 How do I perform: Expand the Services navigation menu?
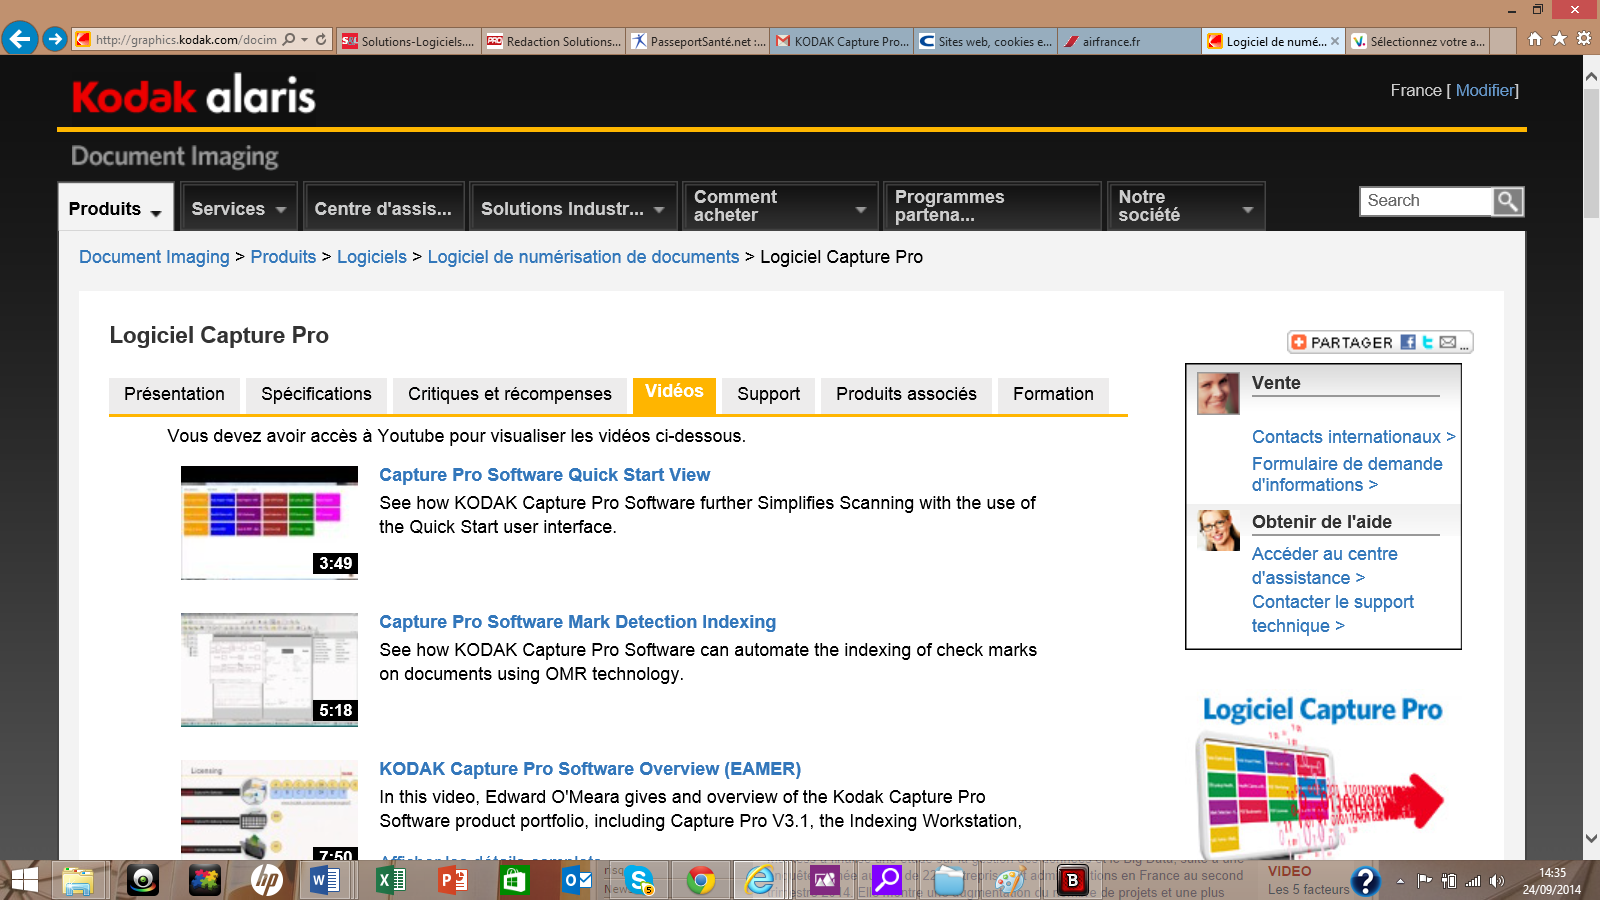(x=238, y=208)
